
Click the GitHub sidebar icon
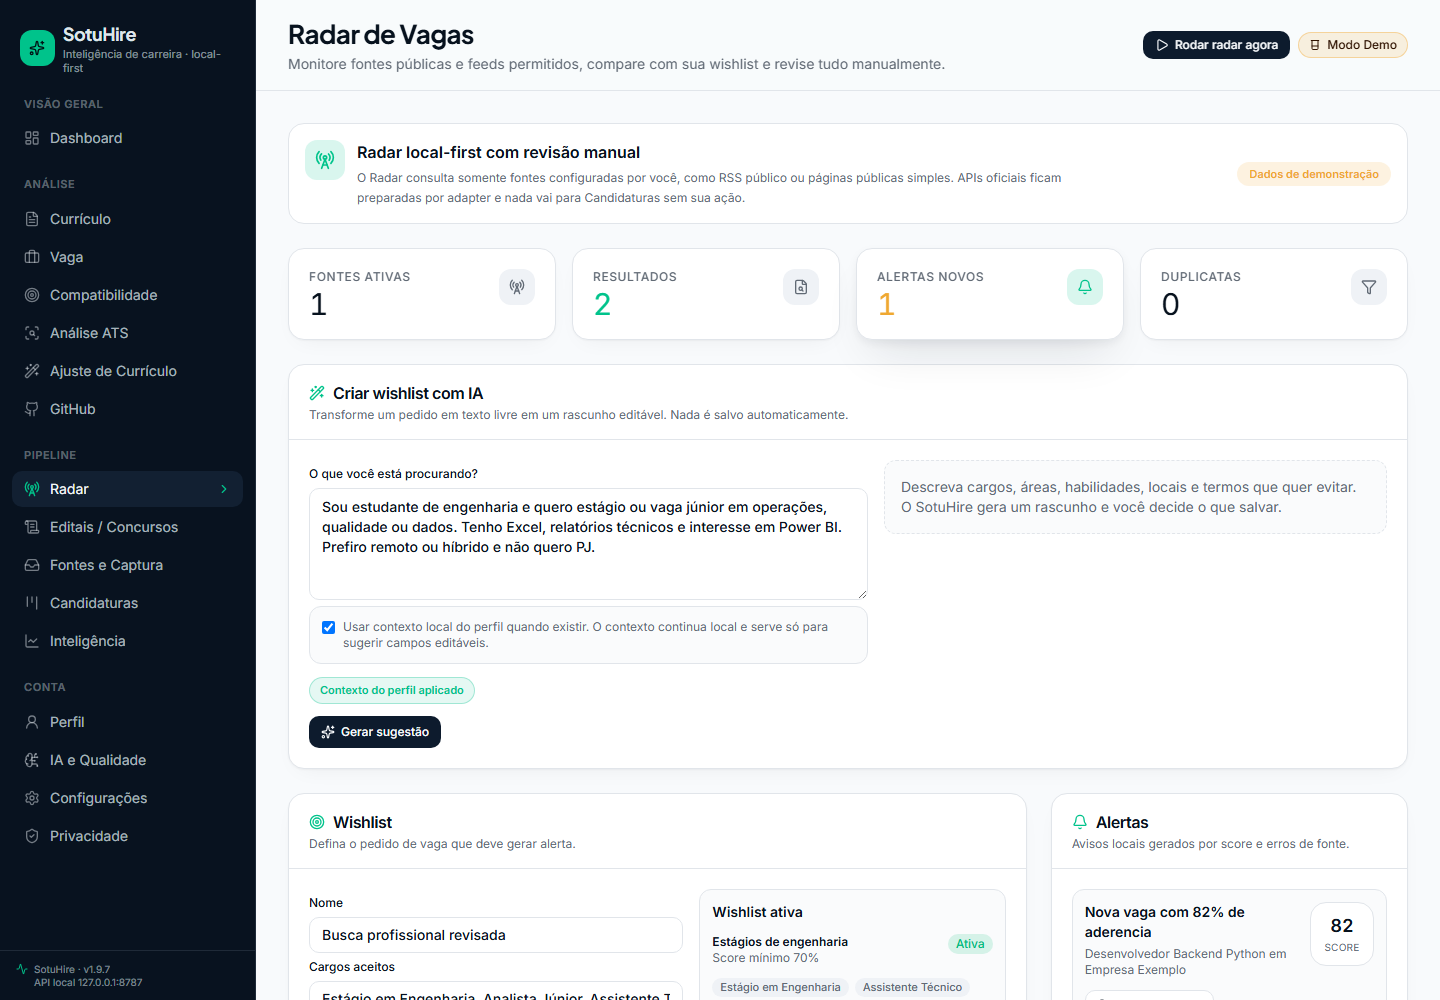click(32, 409)
